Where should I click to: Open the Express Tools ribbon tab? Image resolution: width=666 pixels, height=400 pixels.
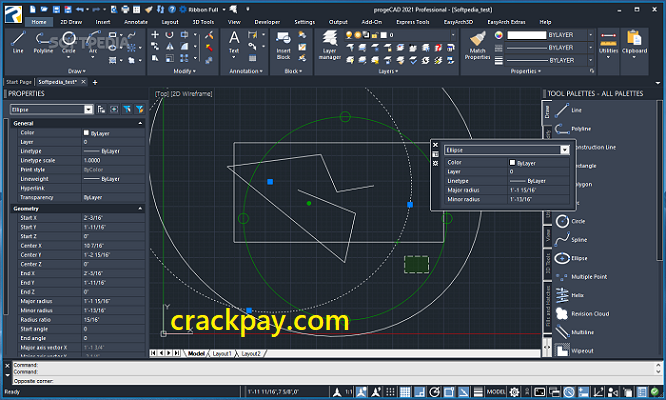pos(413,22)
